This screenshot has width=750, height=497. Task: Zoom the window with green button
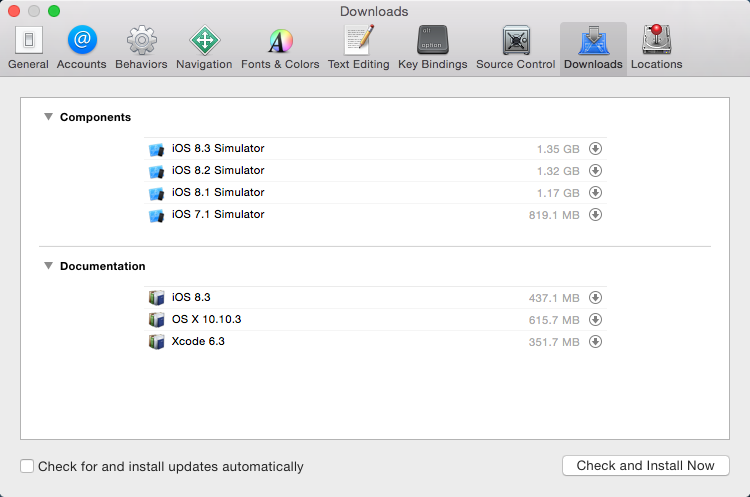click(54, 11)
